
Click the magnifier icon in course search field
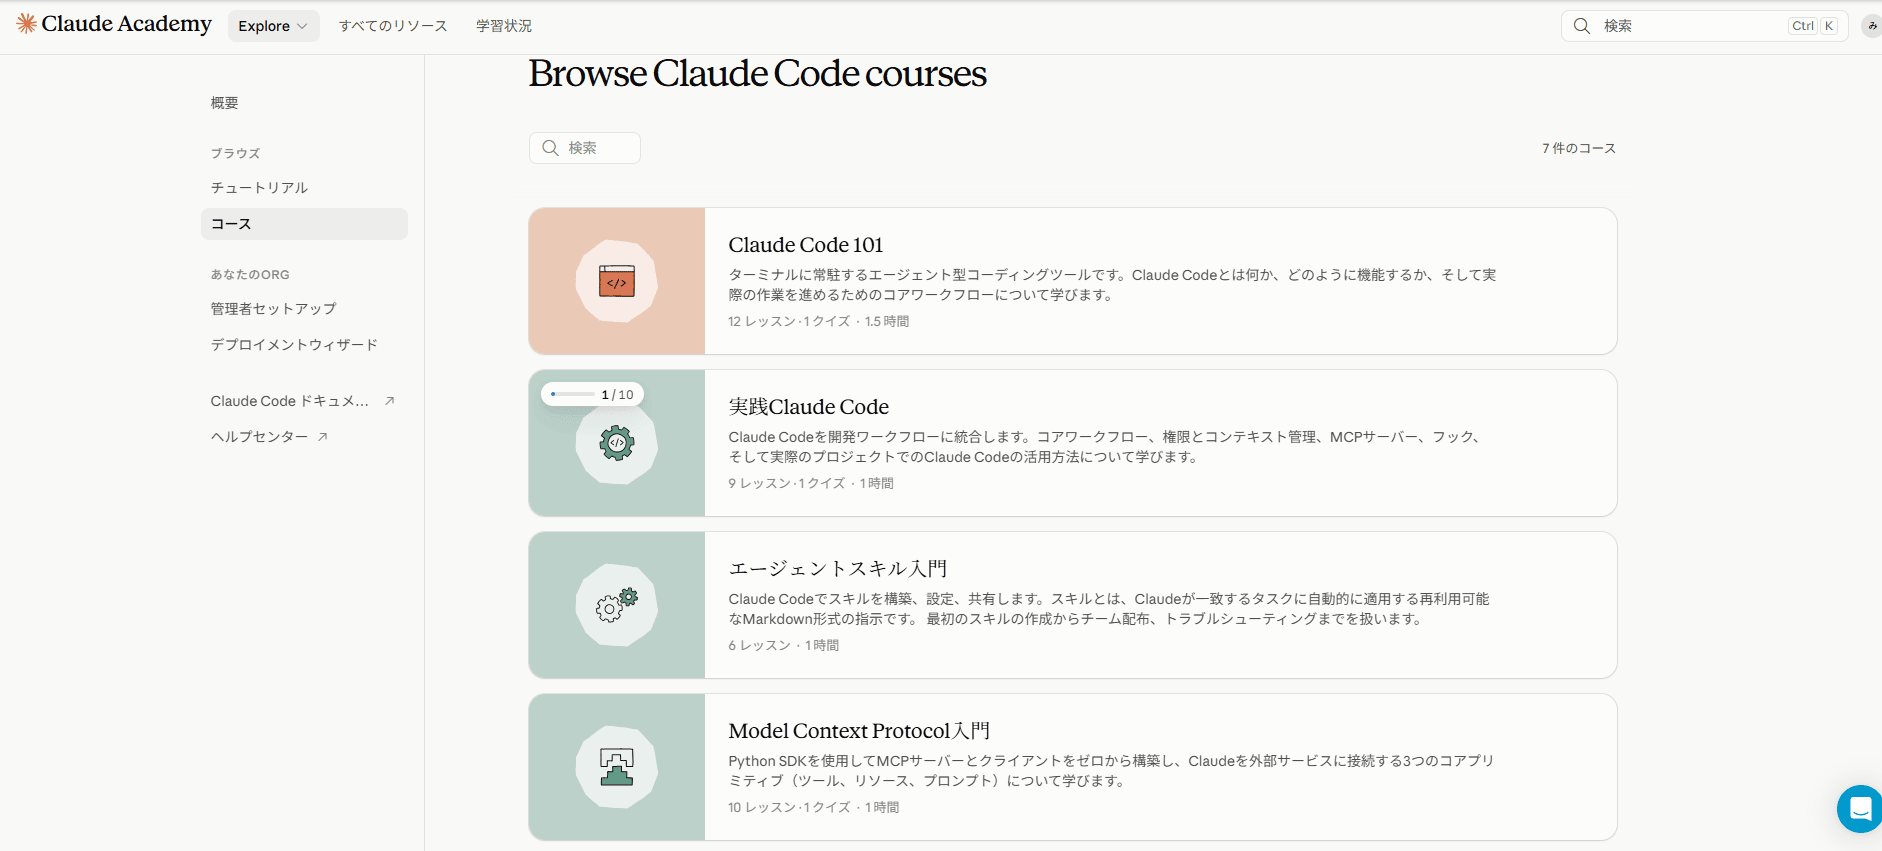550,148
